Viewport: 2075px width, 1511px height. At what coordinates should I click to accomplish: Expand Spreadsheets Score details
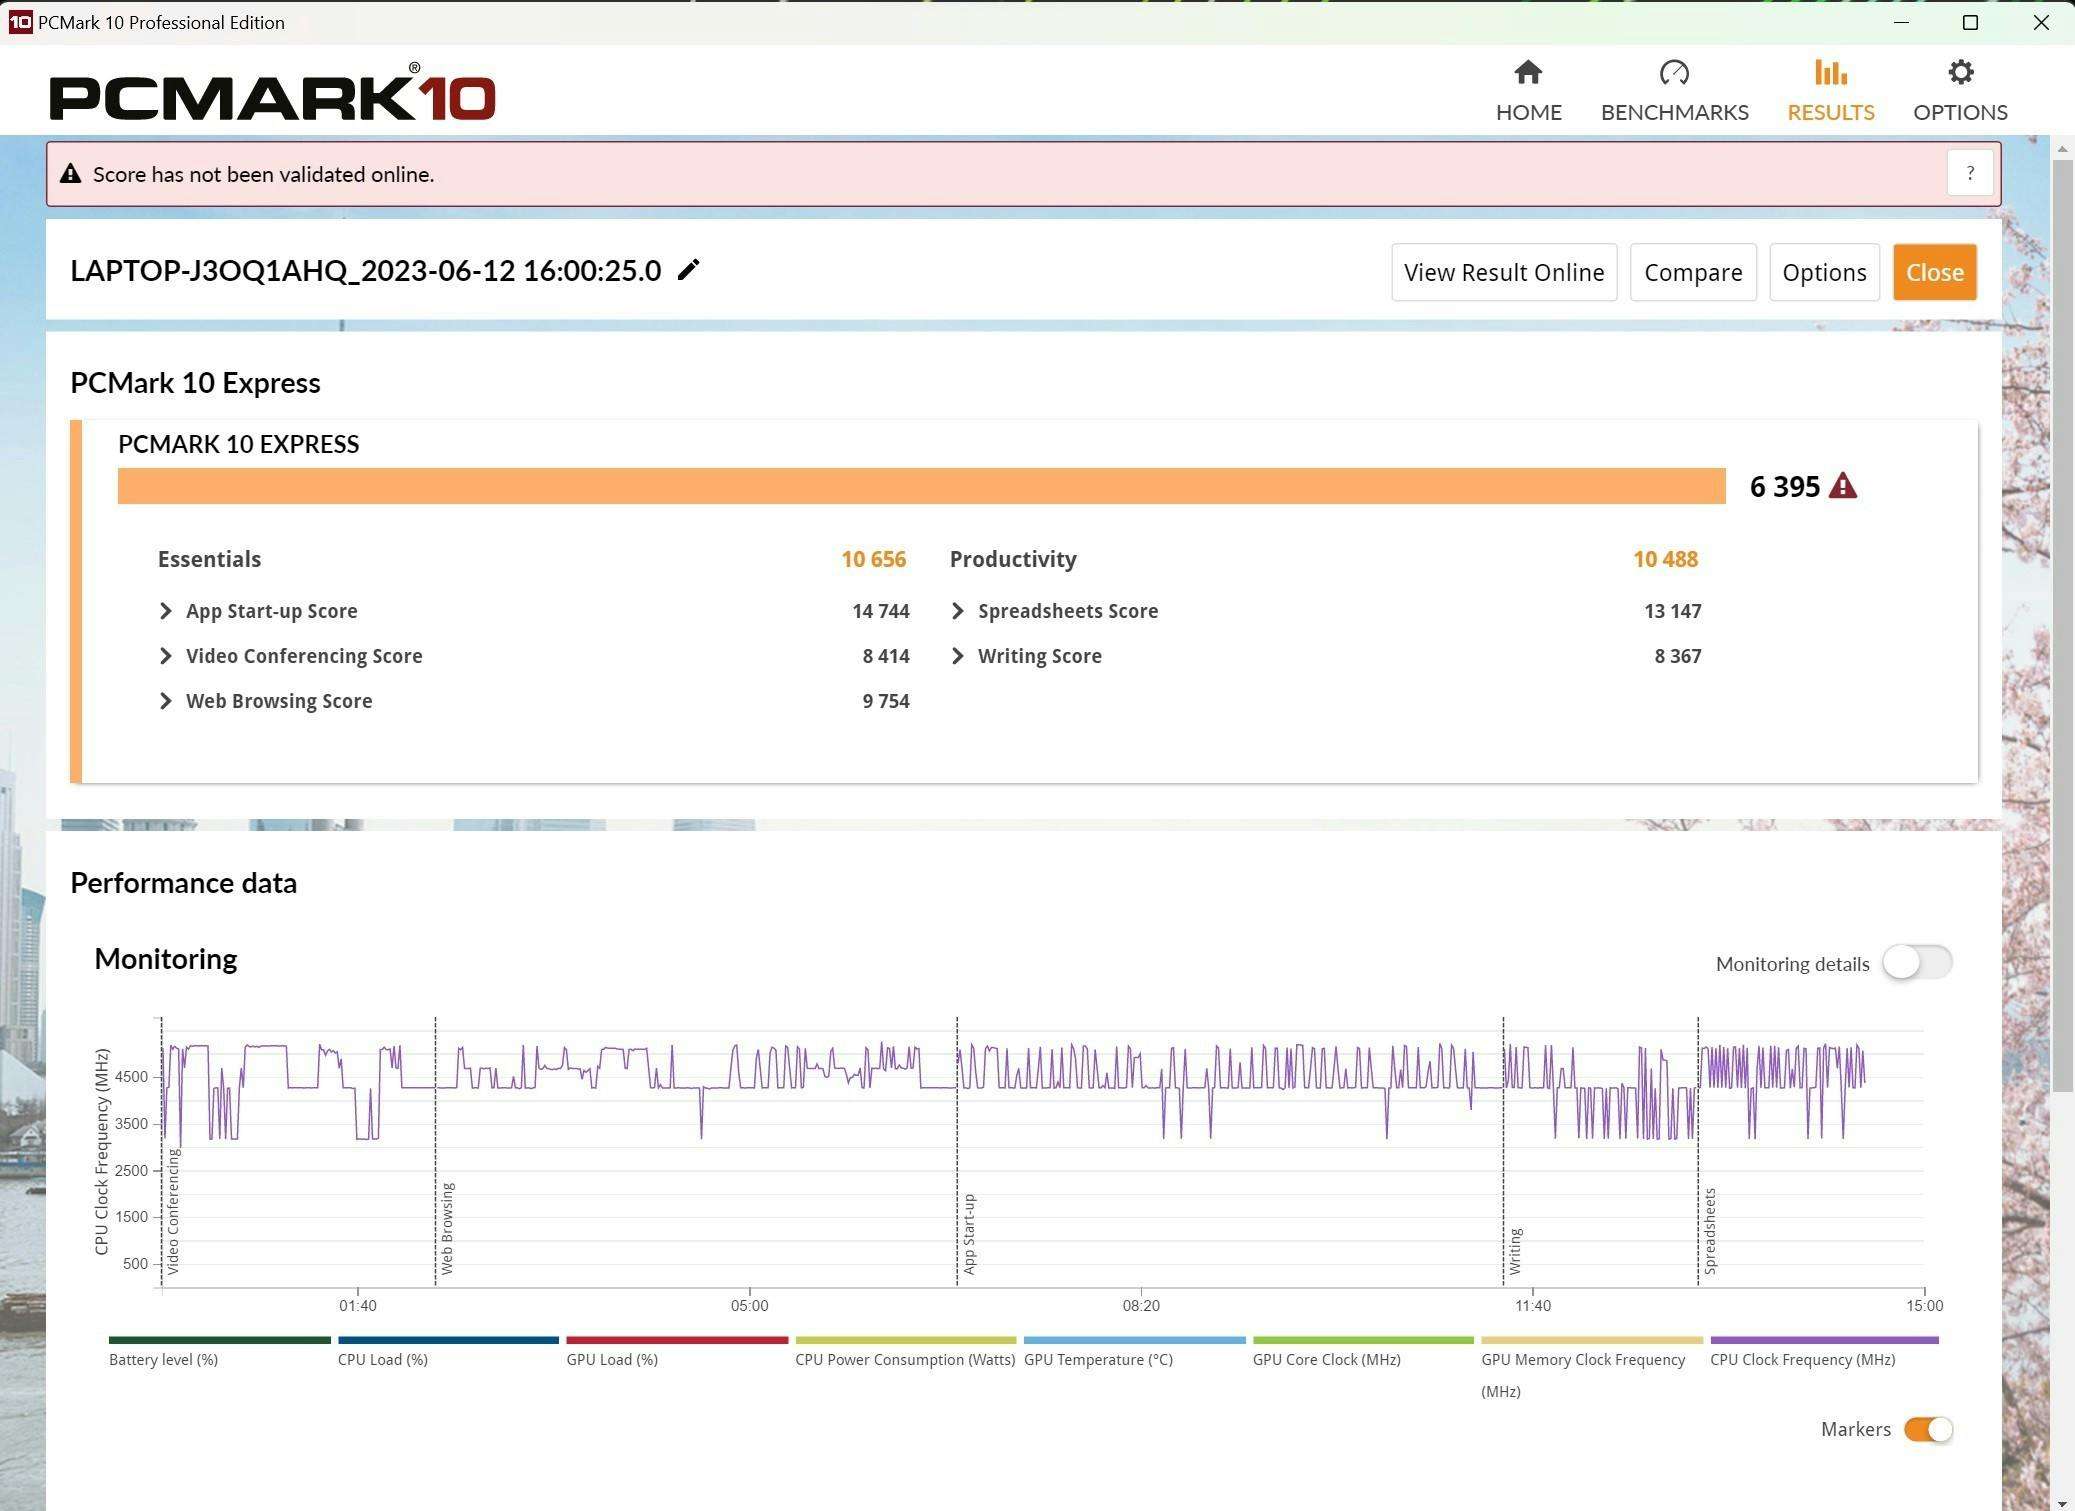point(957,611)
